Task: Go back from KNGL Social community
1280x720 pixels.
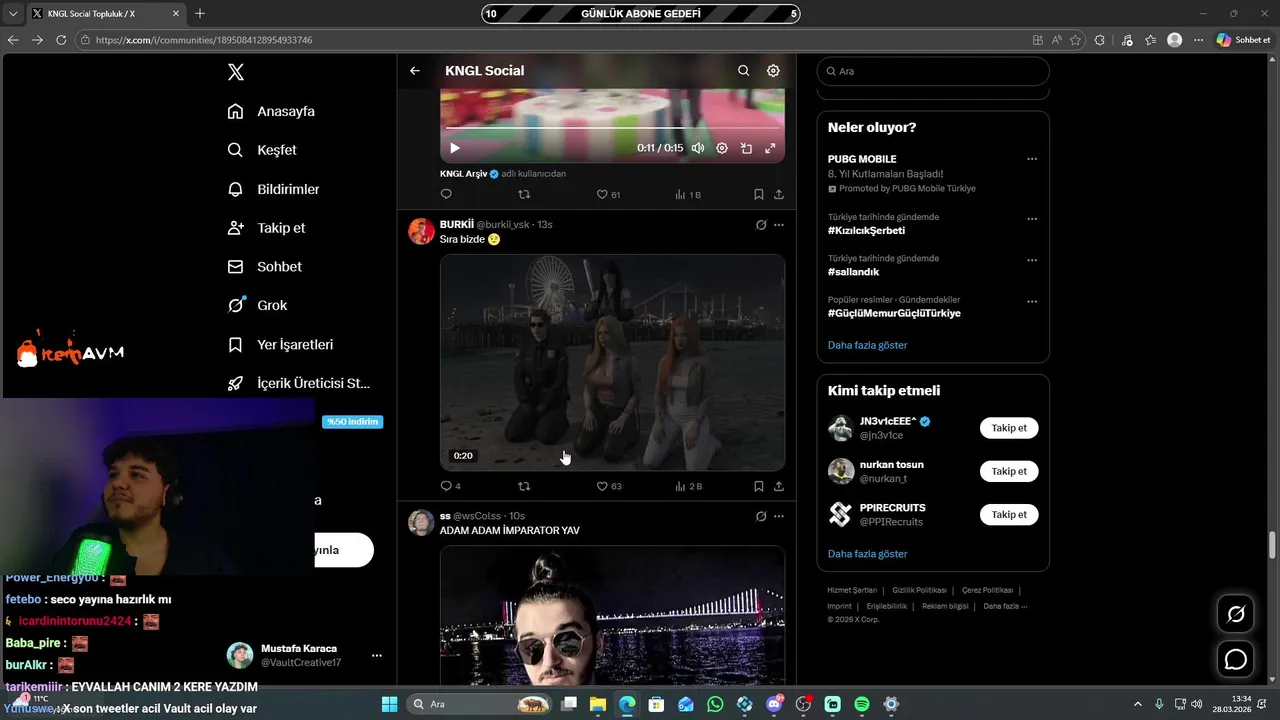Action: pos(415,71)
